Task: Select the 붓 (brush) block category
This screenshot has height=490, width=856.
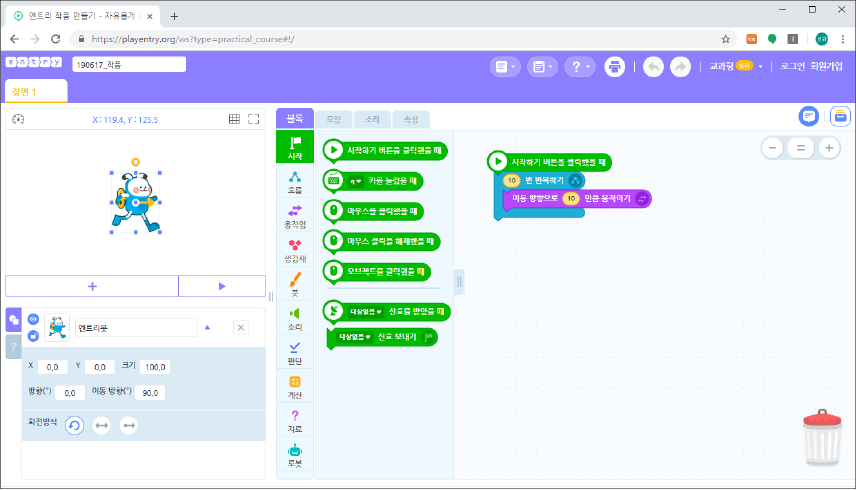Action: pos(295,283)
